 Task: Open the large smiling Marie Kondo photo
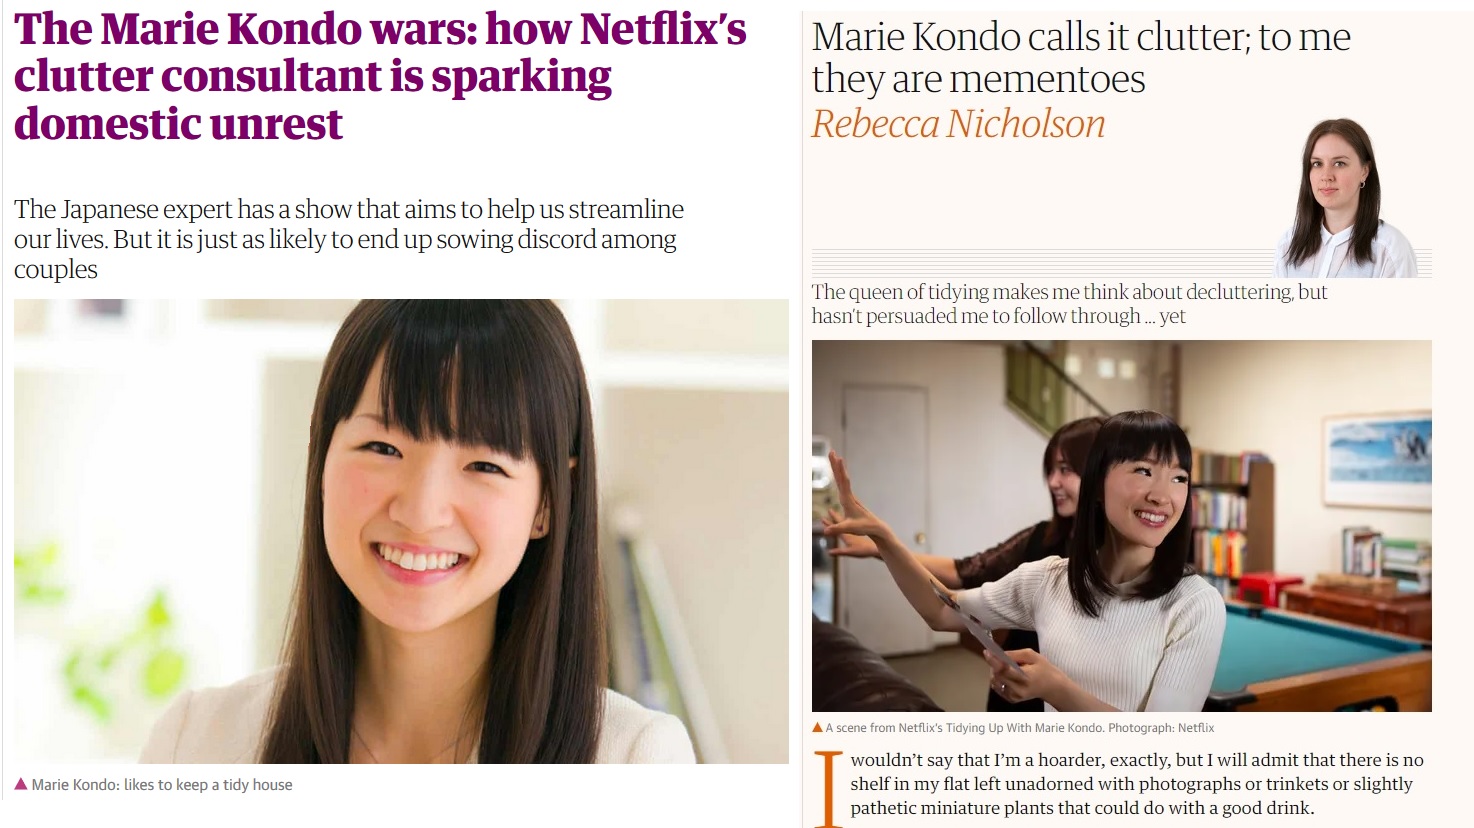pos(401,531)
